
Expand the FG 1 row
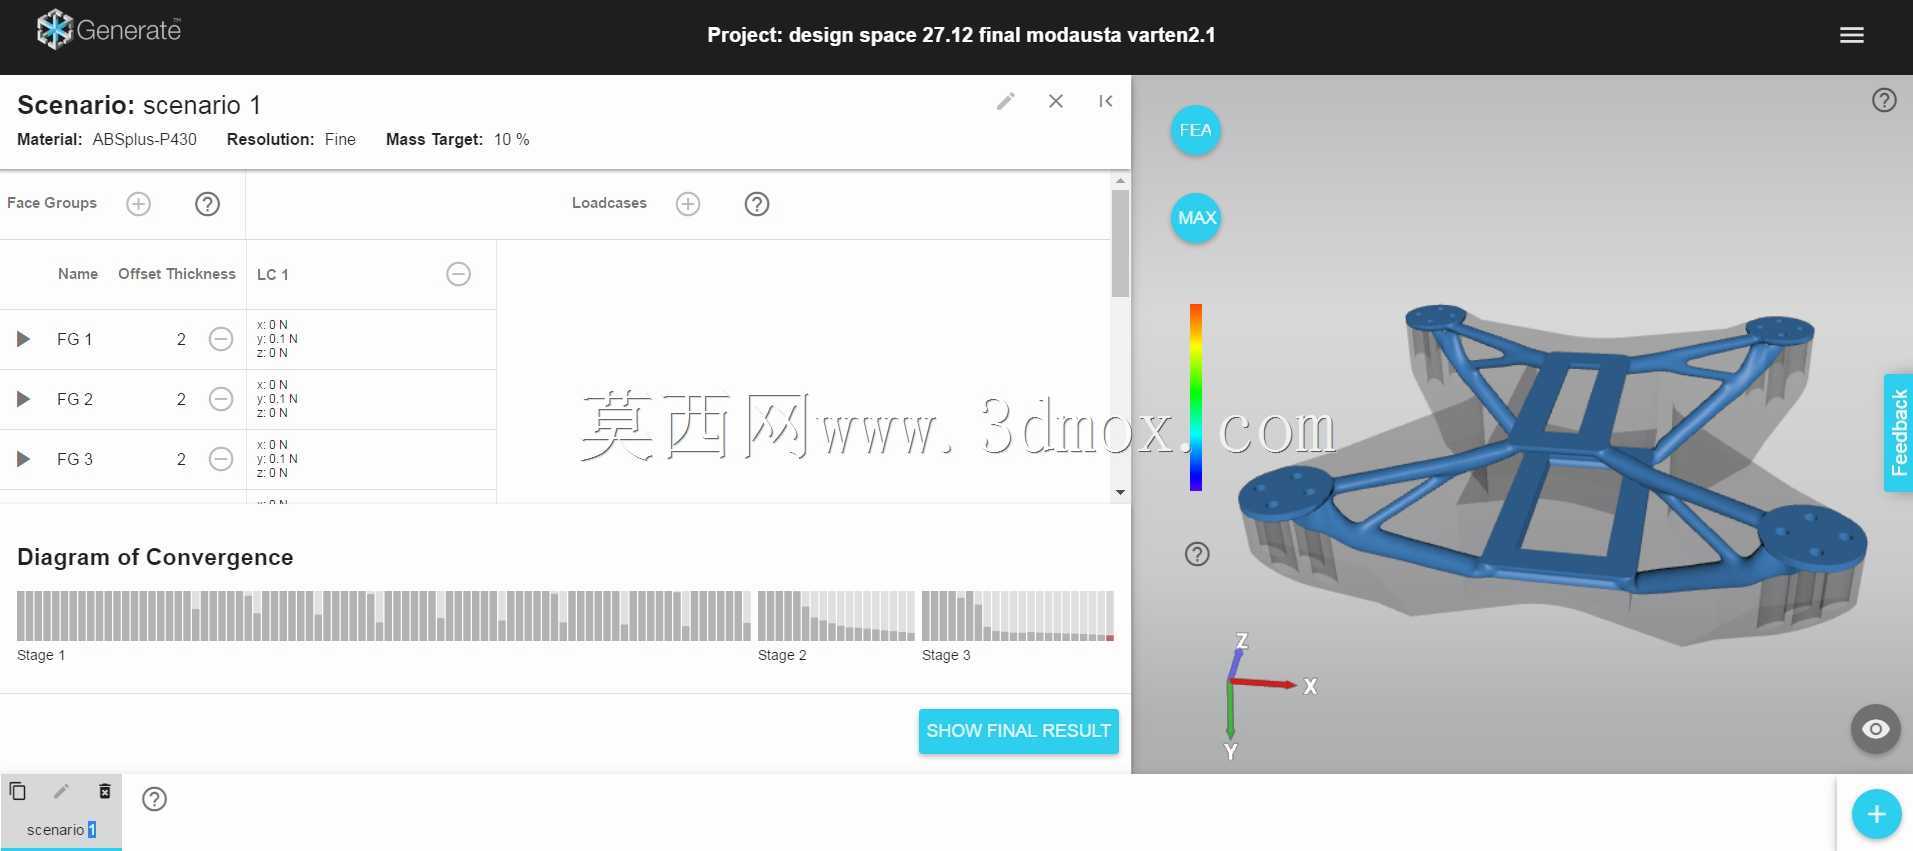coord(23,339)
